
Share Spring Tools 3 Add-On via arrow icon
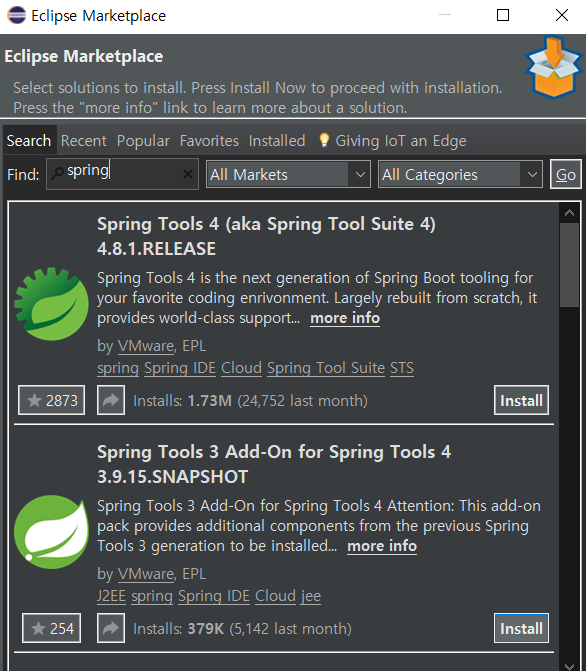111,628
